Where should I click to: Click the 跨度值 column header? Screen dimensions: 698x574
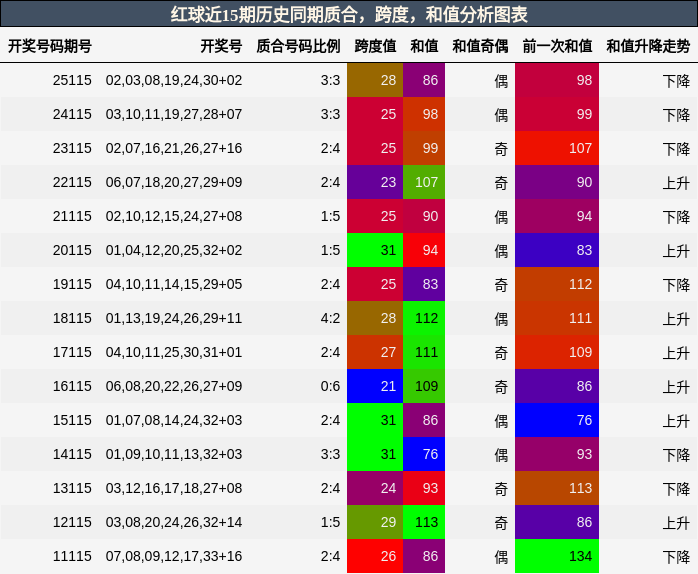(x=375, y=46)
